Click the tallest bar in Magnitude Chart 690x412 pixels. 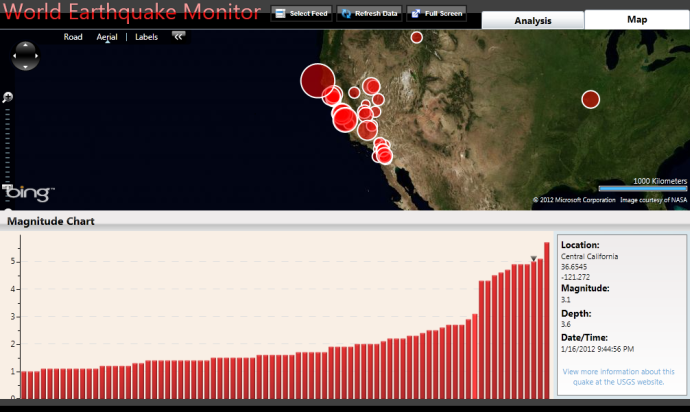[x=547, y=320]
